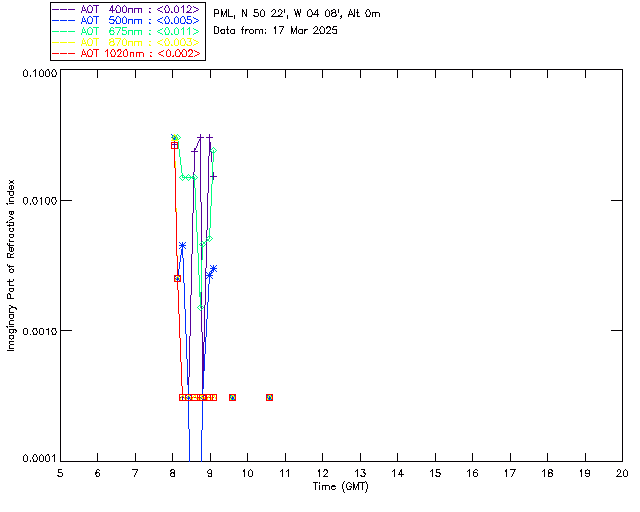Viewport: 640px width, 512px height.
Task: Click the x-axis tick label 20
Action: [622, 473]
